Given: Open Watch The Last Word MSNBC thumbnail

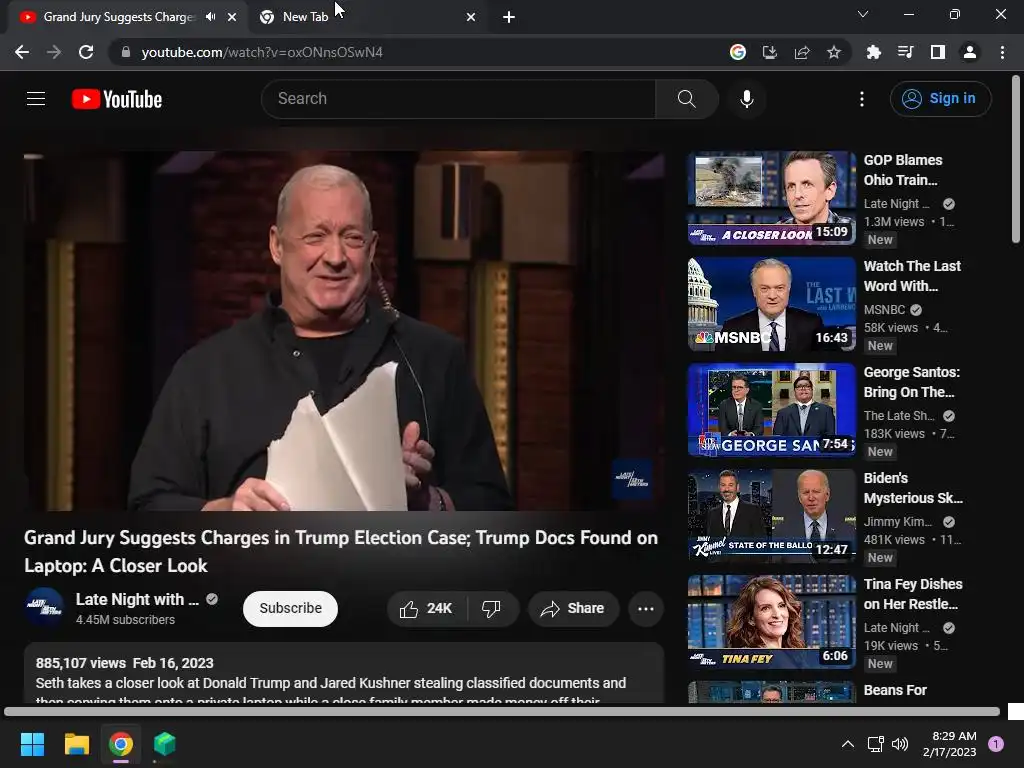Looking at the screenshot, I should click(771, 304).
